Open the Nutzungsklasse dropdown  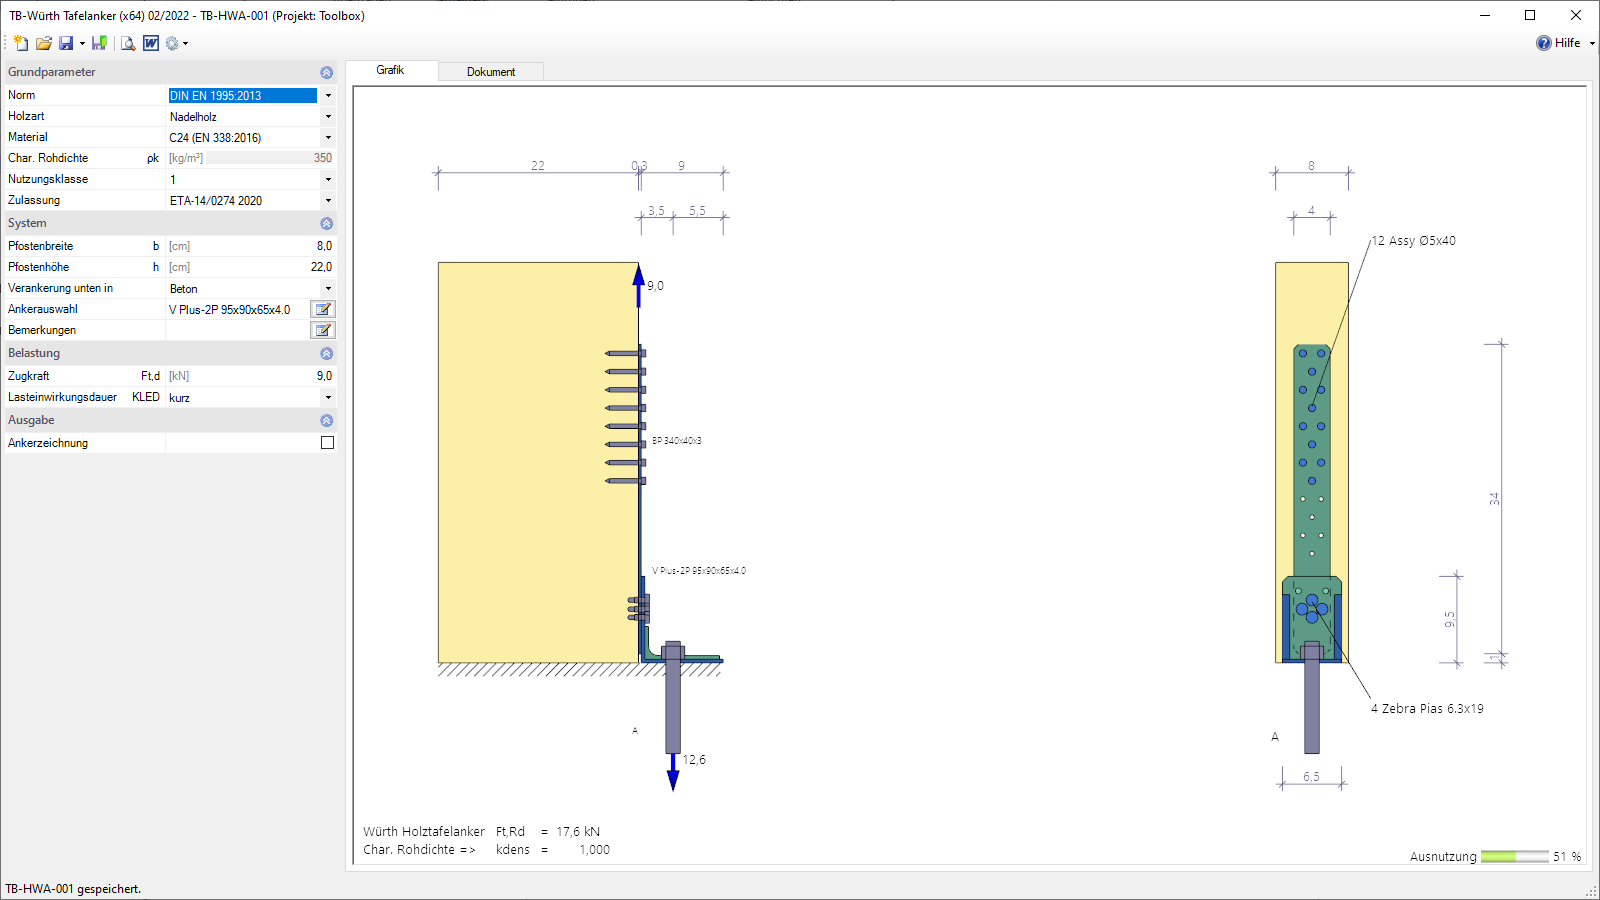coord(328,180)
